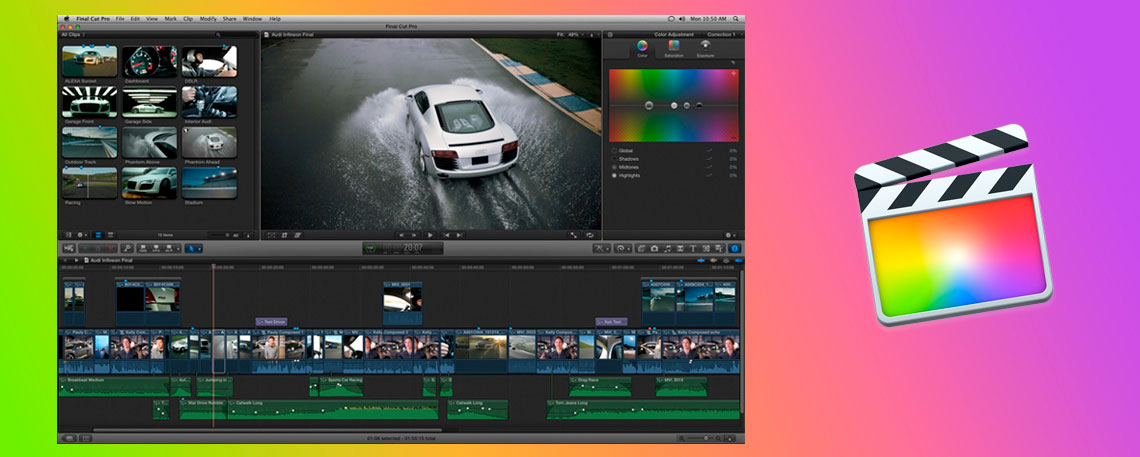The image size is (1140, 457).
Task: Select the Slow Motion clip thumbnail
Action: (149, 183)
